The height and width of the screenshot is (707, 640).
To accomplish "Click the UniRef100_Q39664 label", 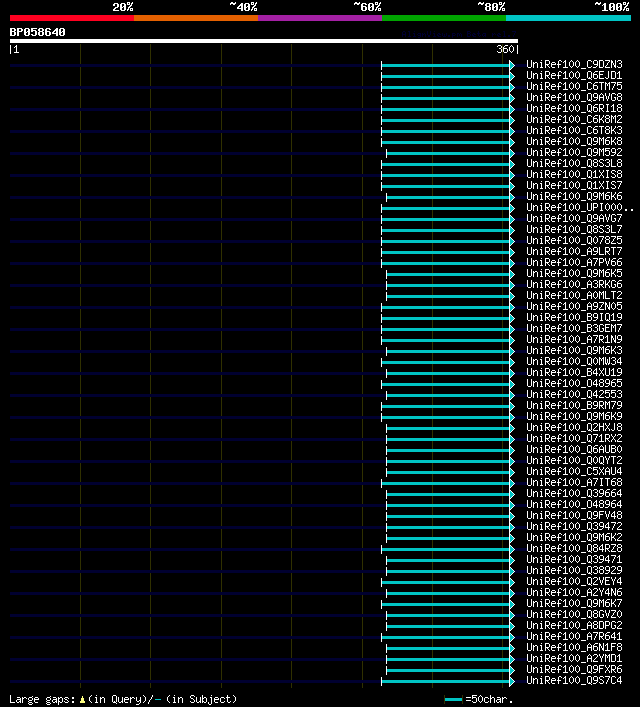I will (x=574, y=493).
